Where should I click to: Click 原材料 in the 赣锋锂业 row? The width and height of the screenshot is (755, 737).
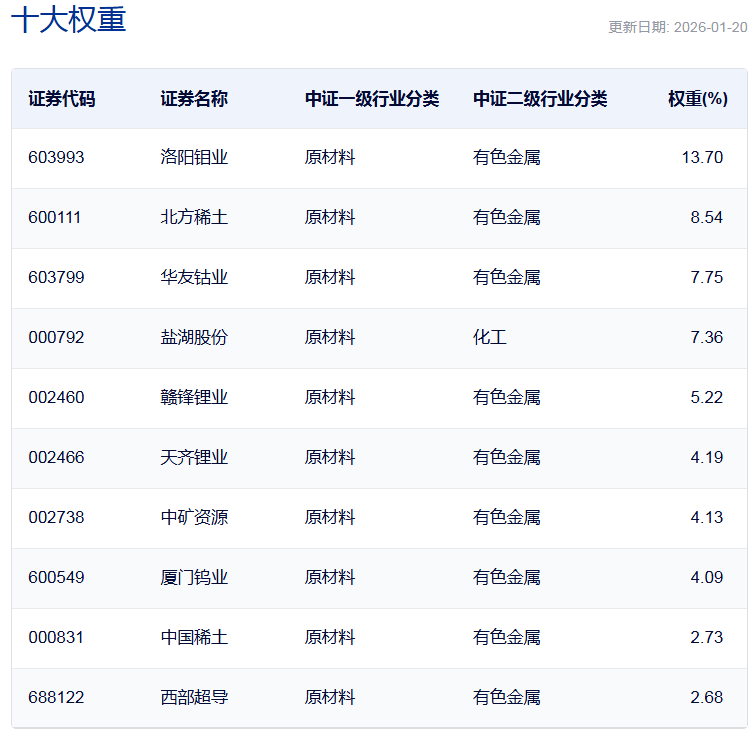pos(330,398)
